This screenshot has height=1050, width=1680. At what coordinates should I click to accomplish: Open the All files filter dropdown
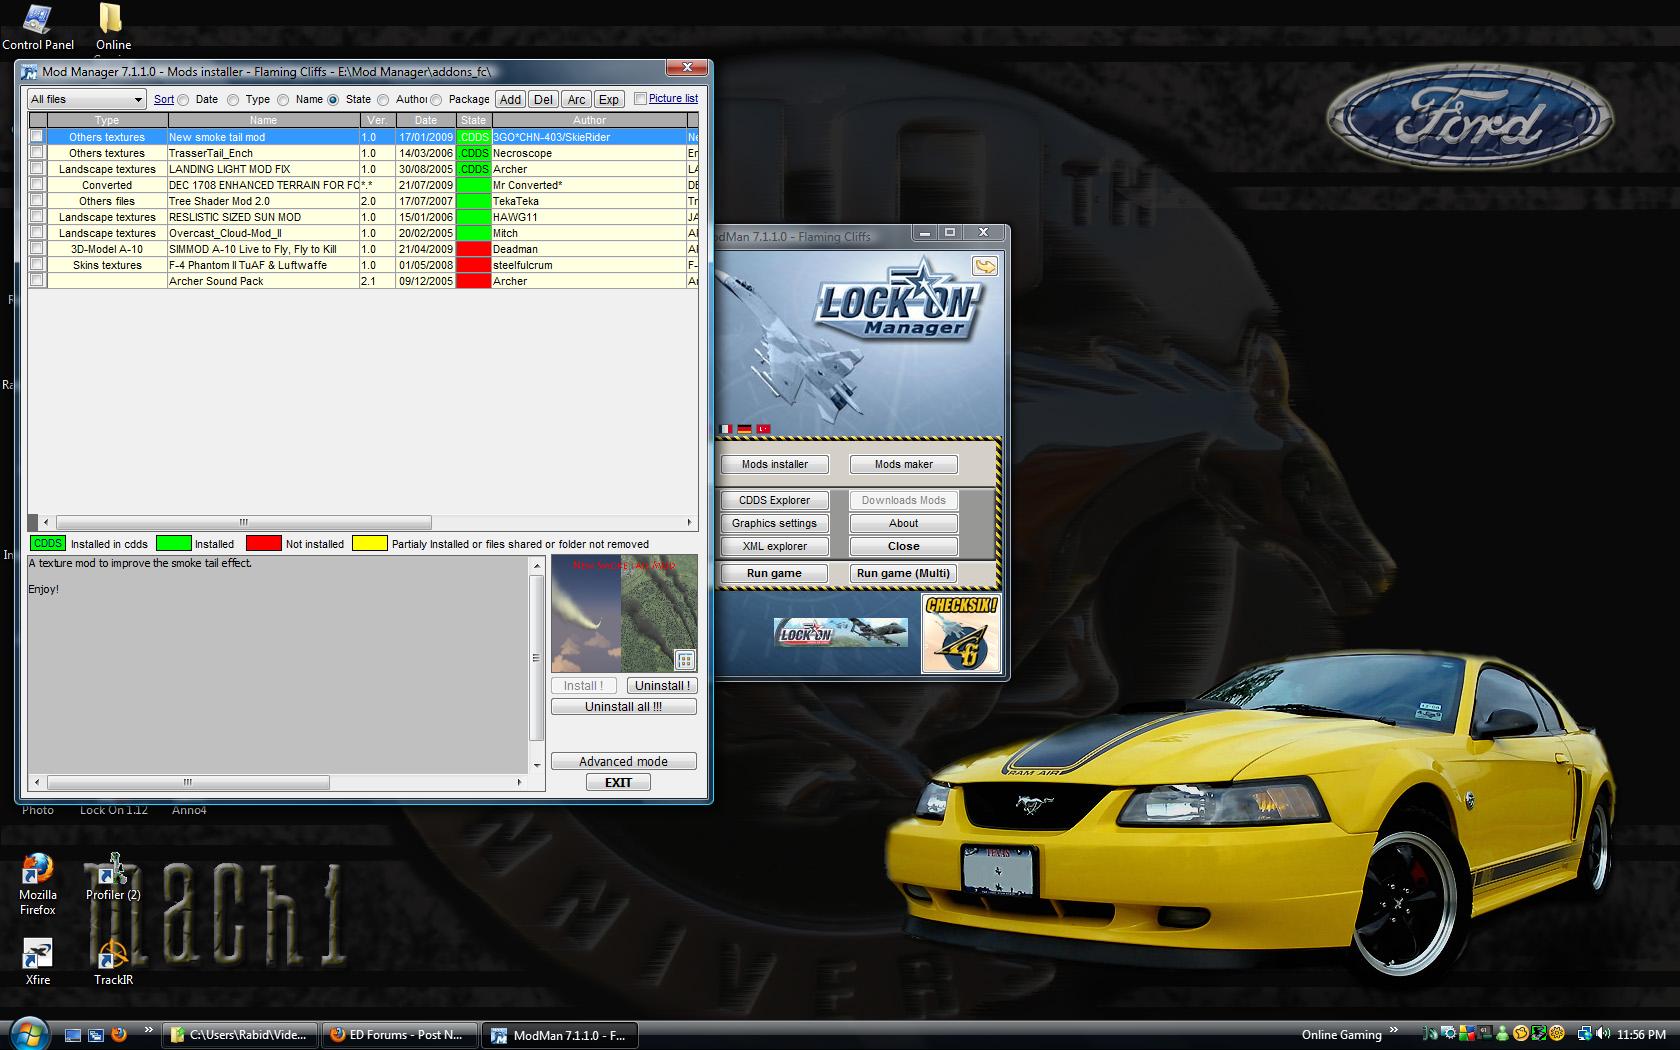coord(86,99)
